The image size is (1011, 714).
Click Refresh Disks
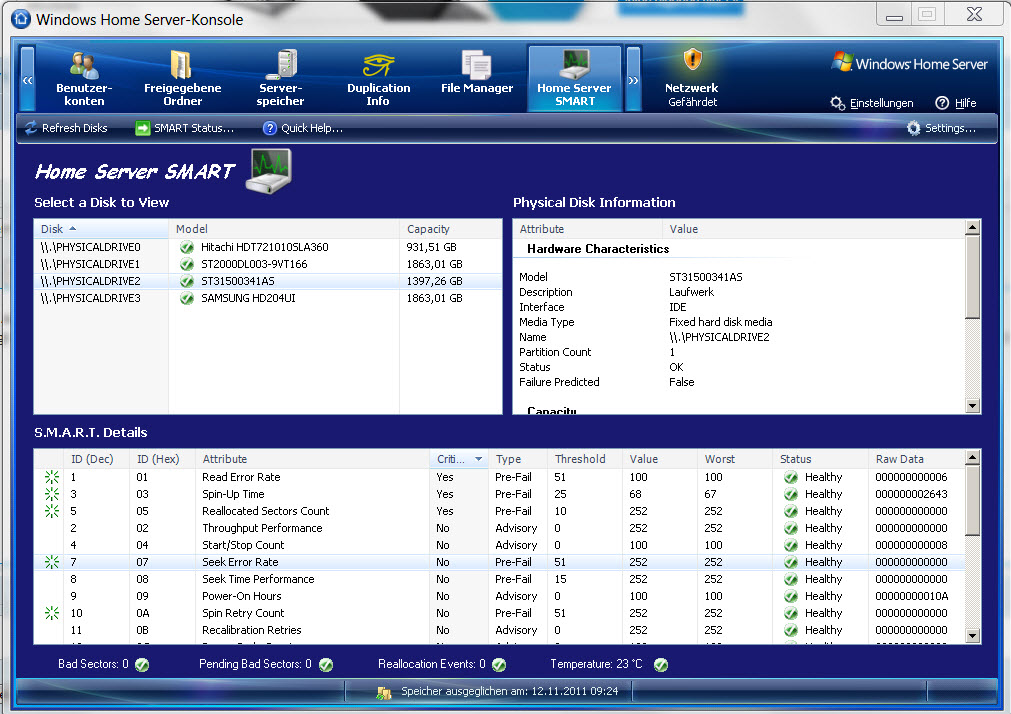(x=66, y=128)
